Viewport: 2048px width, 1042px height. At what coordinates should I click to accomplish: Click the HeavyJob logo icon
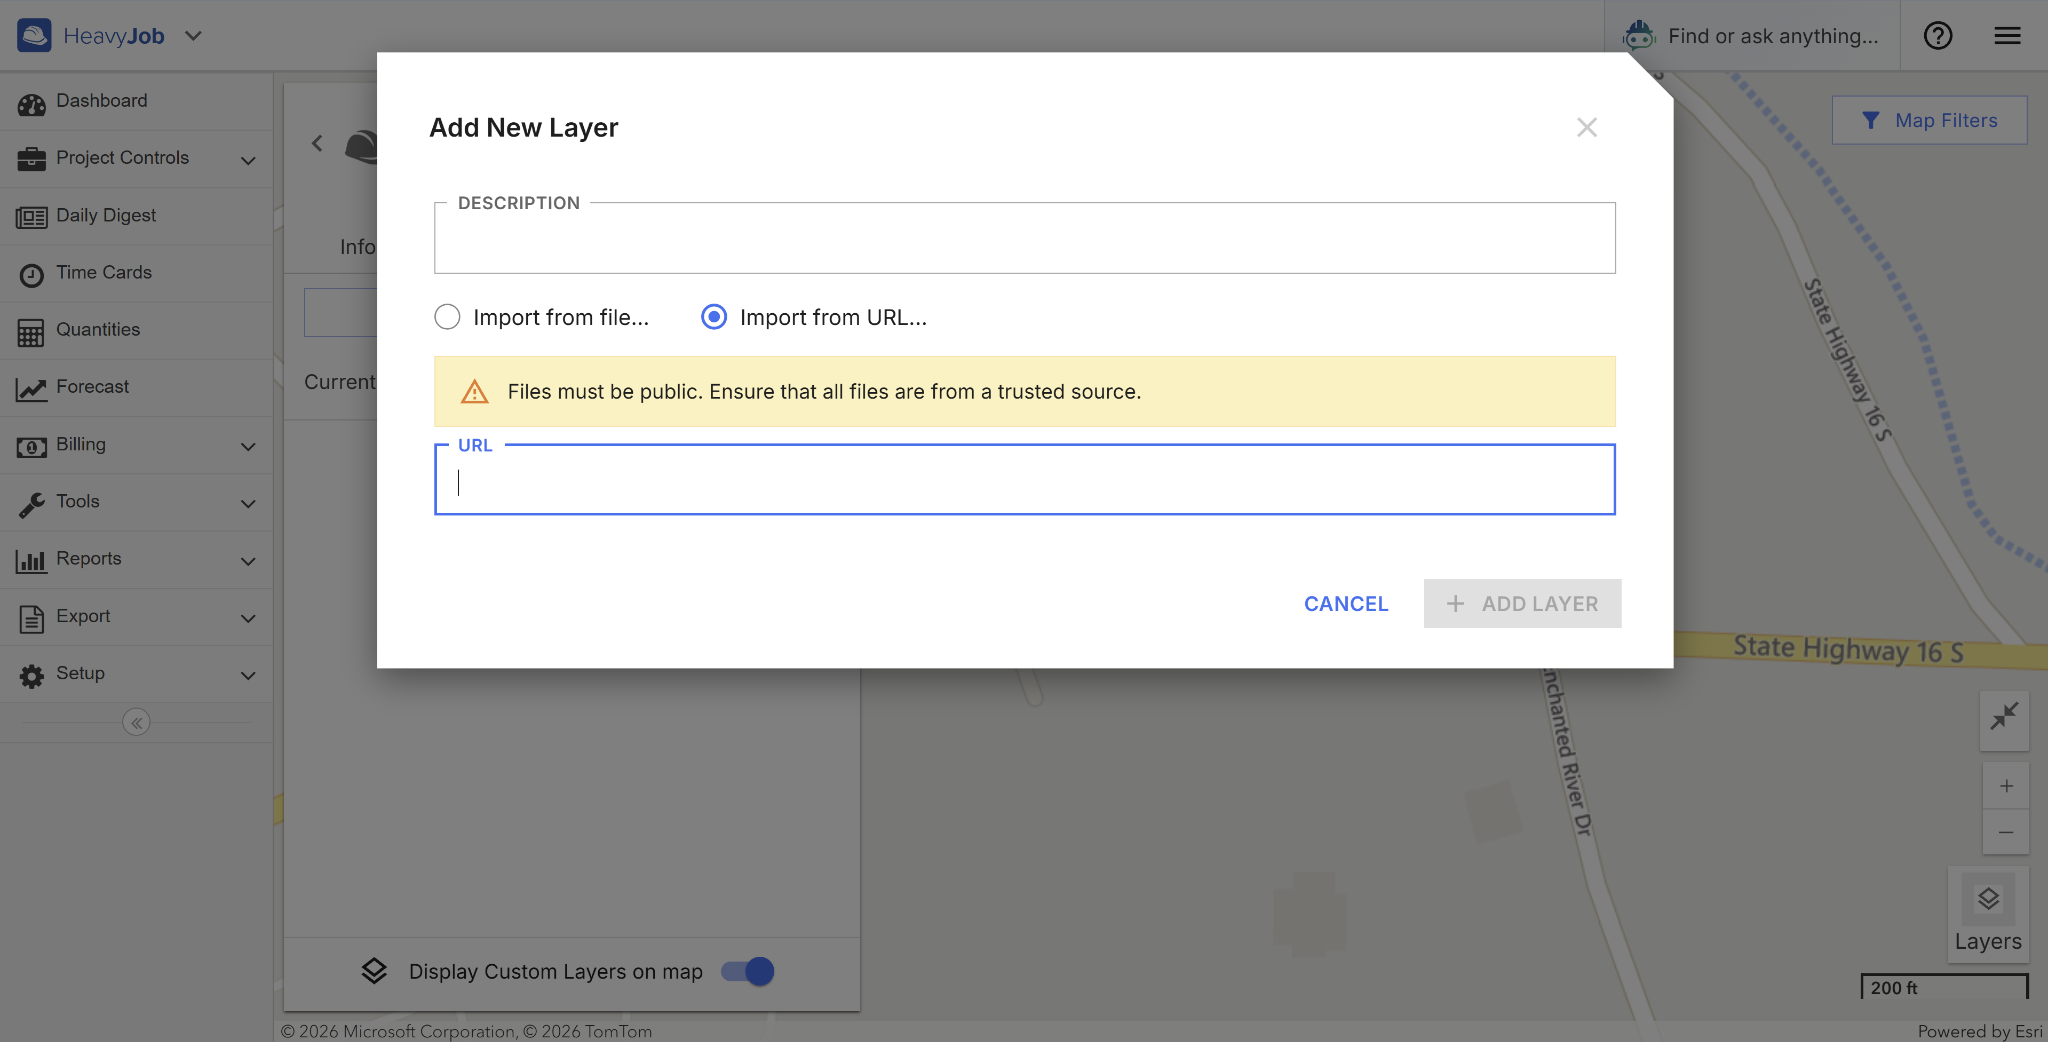click(34, 36)
